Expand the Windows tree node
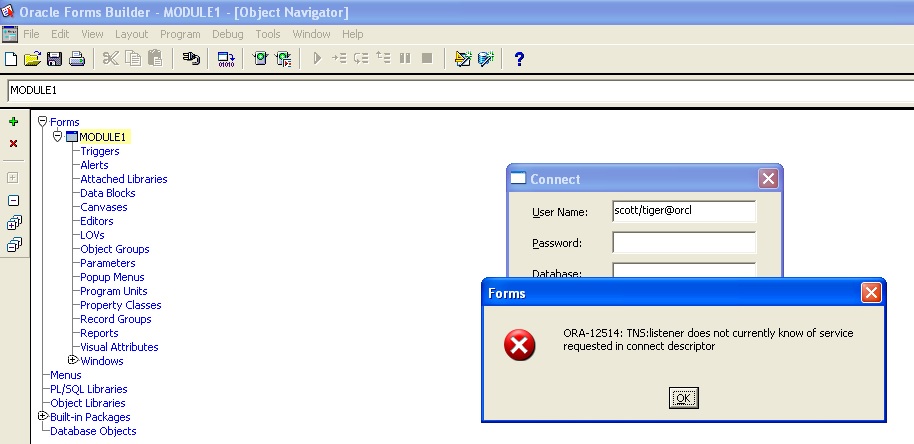Image resolution: width=914 pixels, height=444 pixels. tap(72, 360)
